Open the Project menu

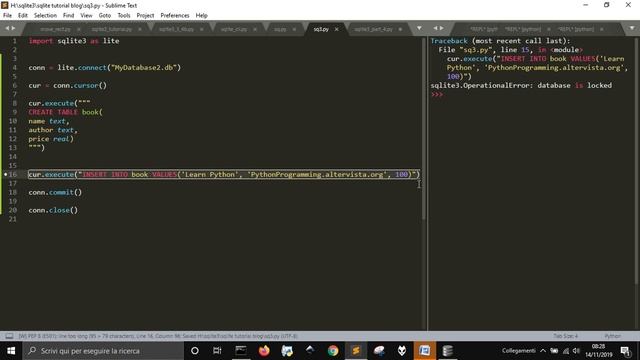[145, 16]
